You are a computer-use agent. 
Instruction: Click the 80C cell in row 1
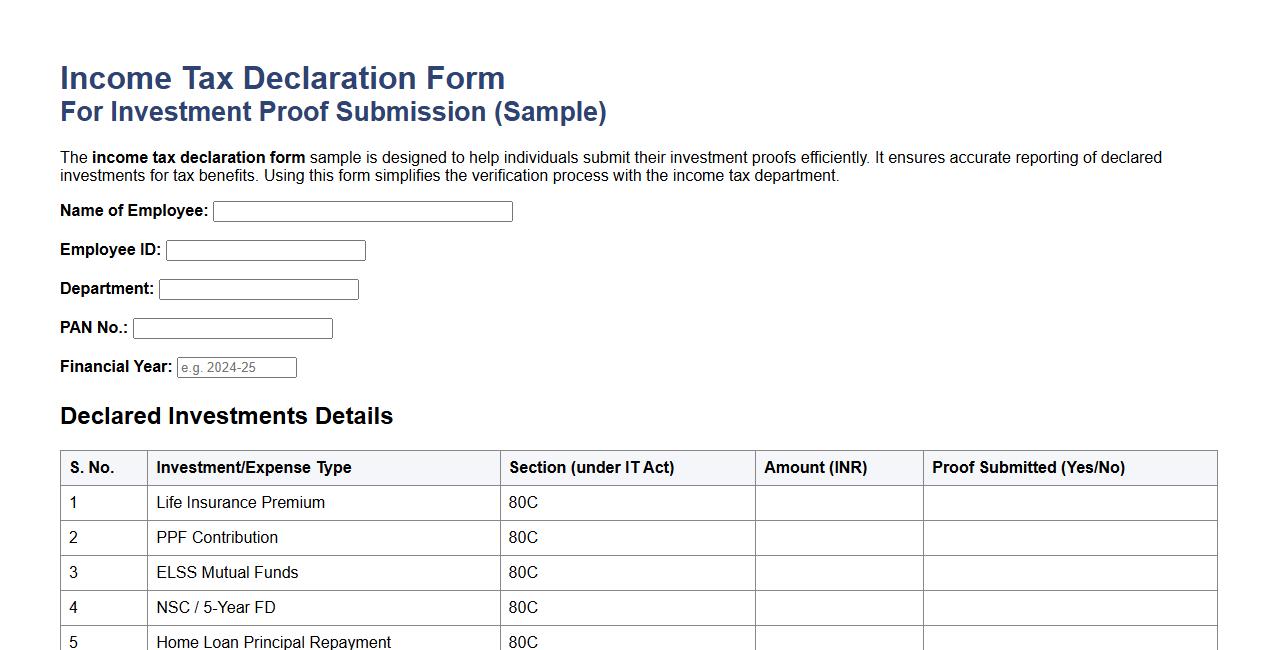click(x=522, y=503)
